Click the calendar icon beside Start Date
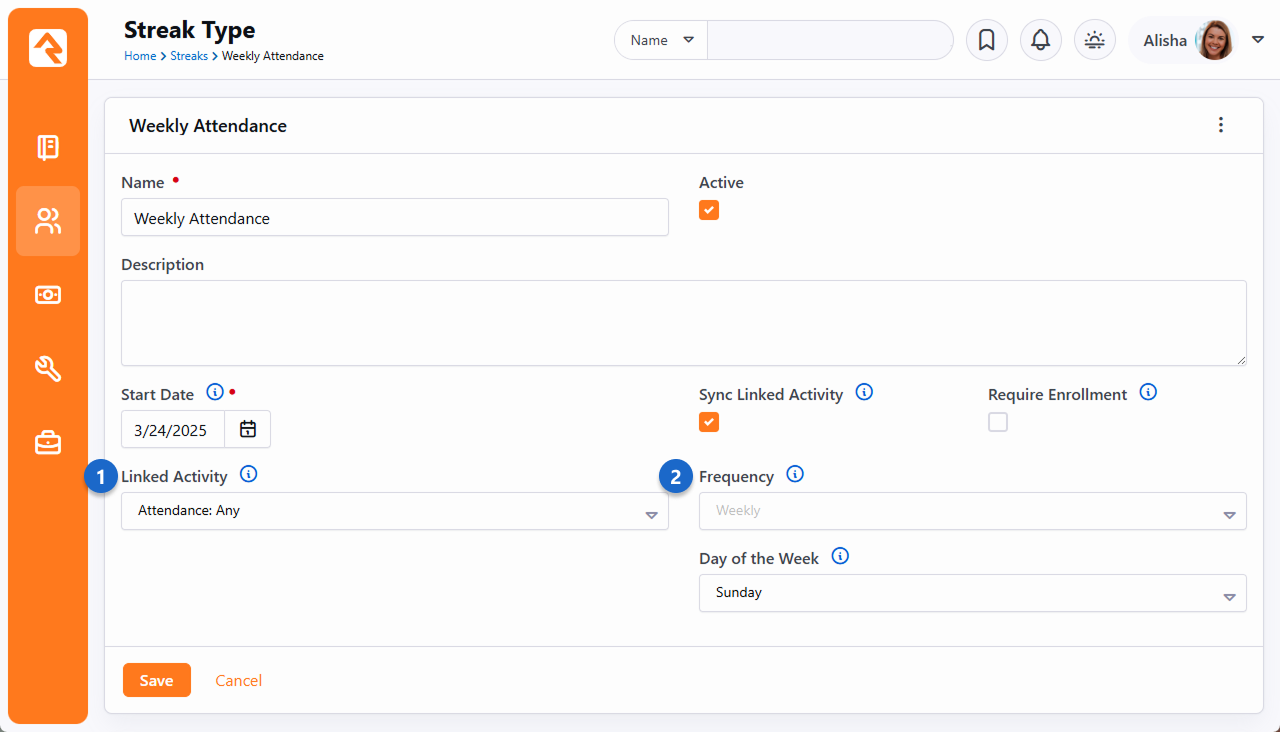This screenshot has height=732, width=1280. (248, 429)
